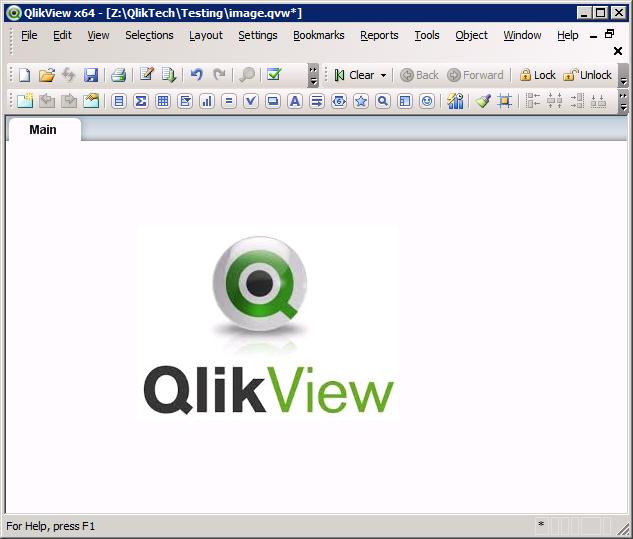Click the Sheet Properties icon
The width and height of the screenshot is (633, 539).
click(x=91, y=101)
